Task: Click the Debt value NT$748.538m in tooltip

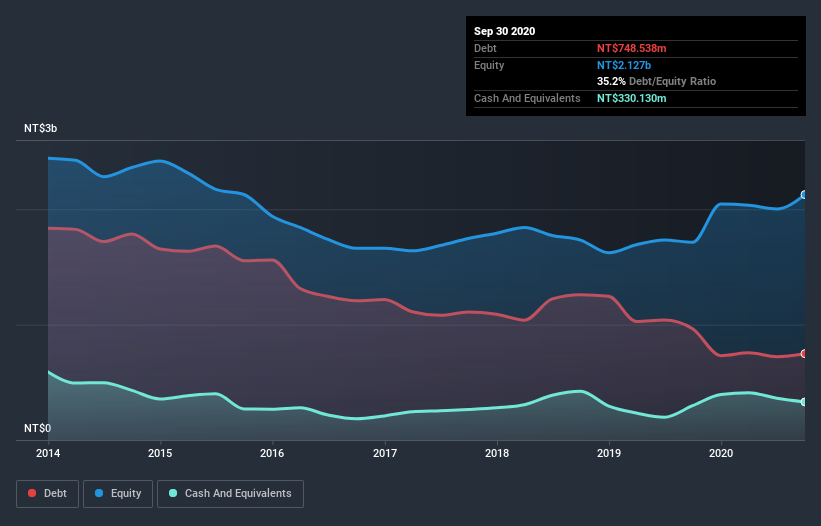Action: (631, 48)
